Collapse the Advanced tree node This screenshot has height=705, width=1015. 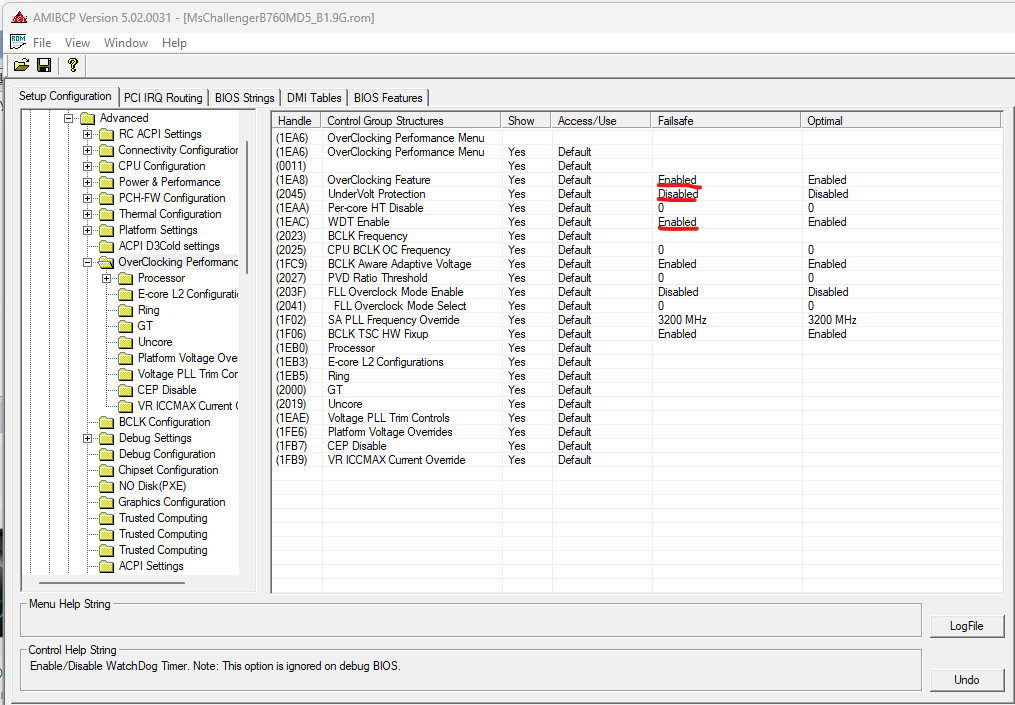pyautogui.click(x=68, y=118)
